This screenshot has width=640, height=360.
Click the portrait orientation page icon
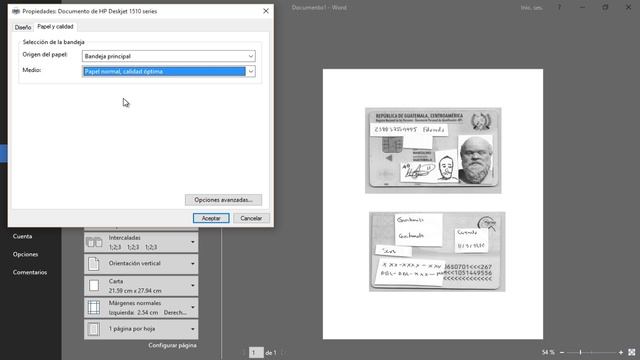click(93, 264)
